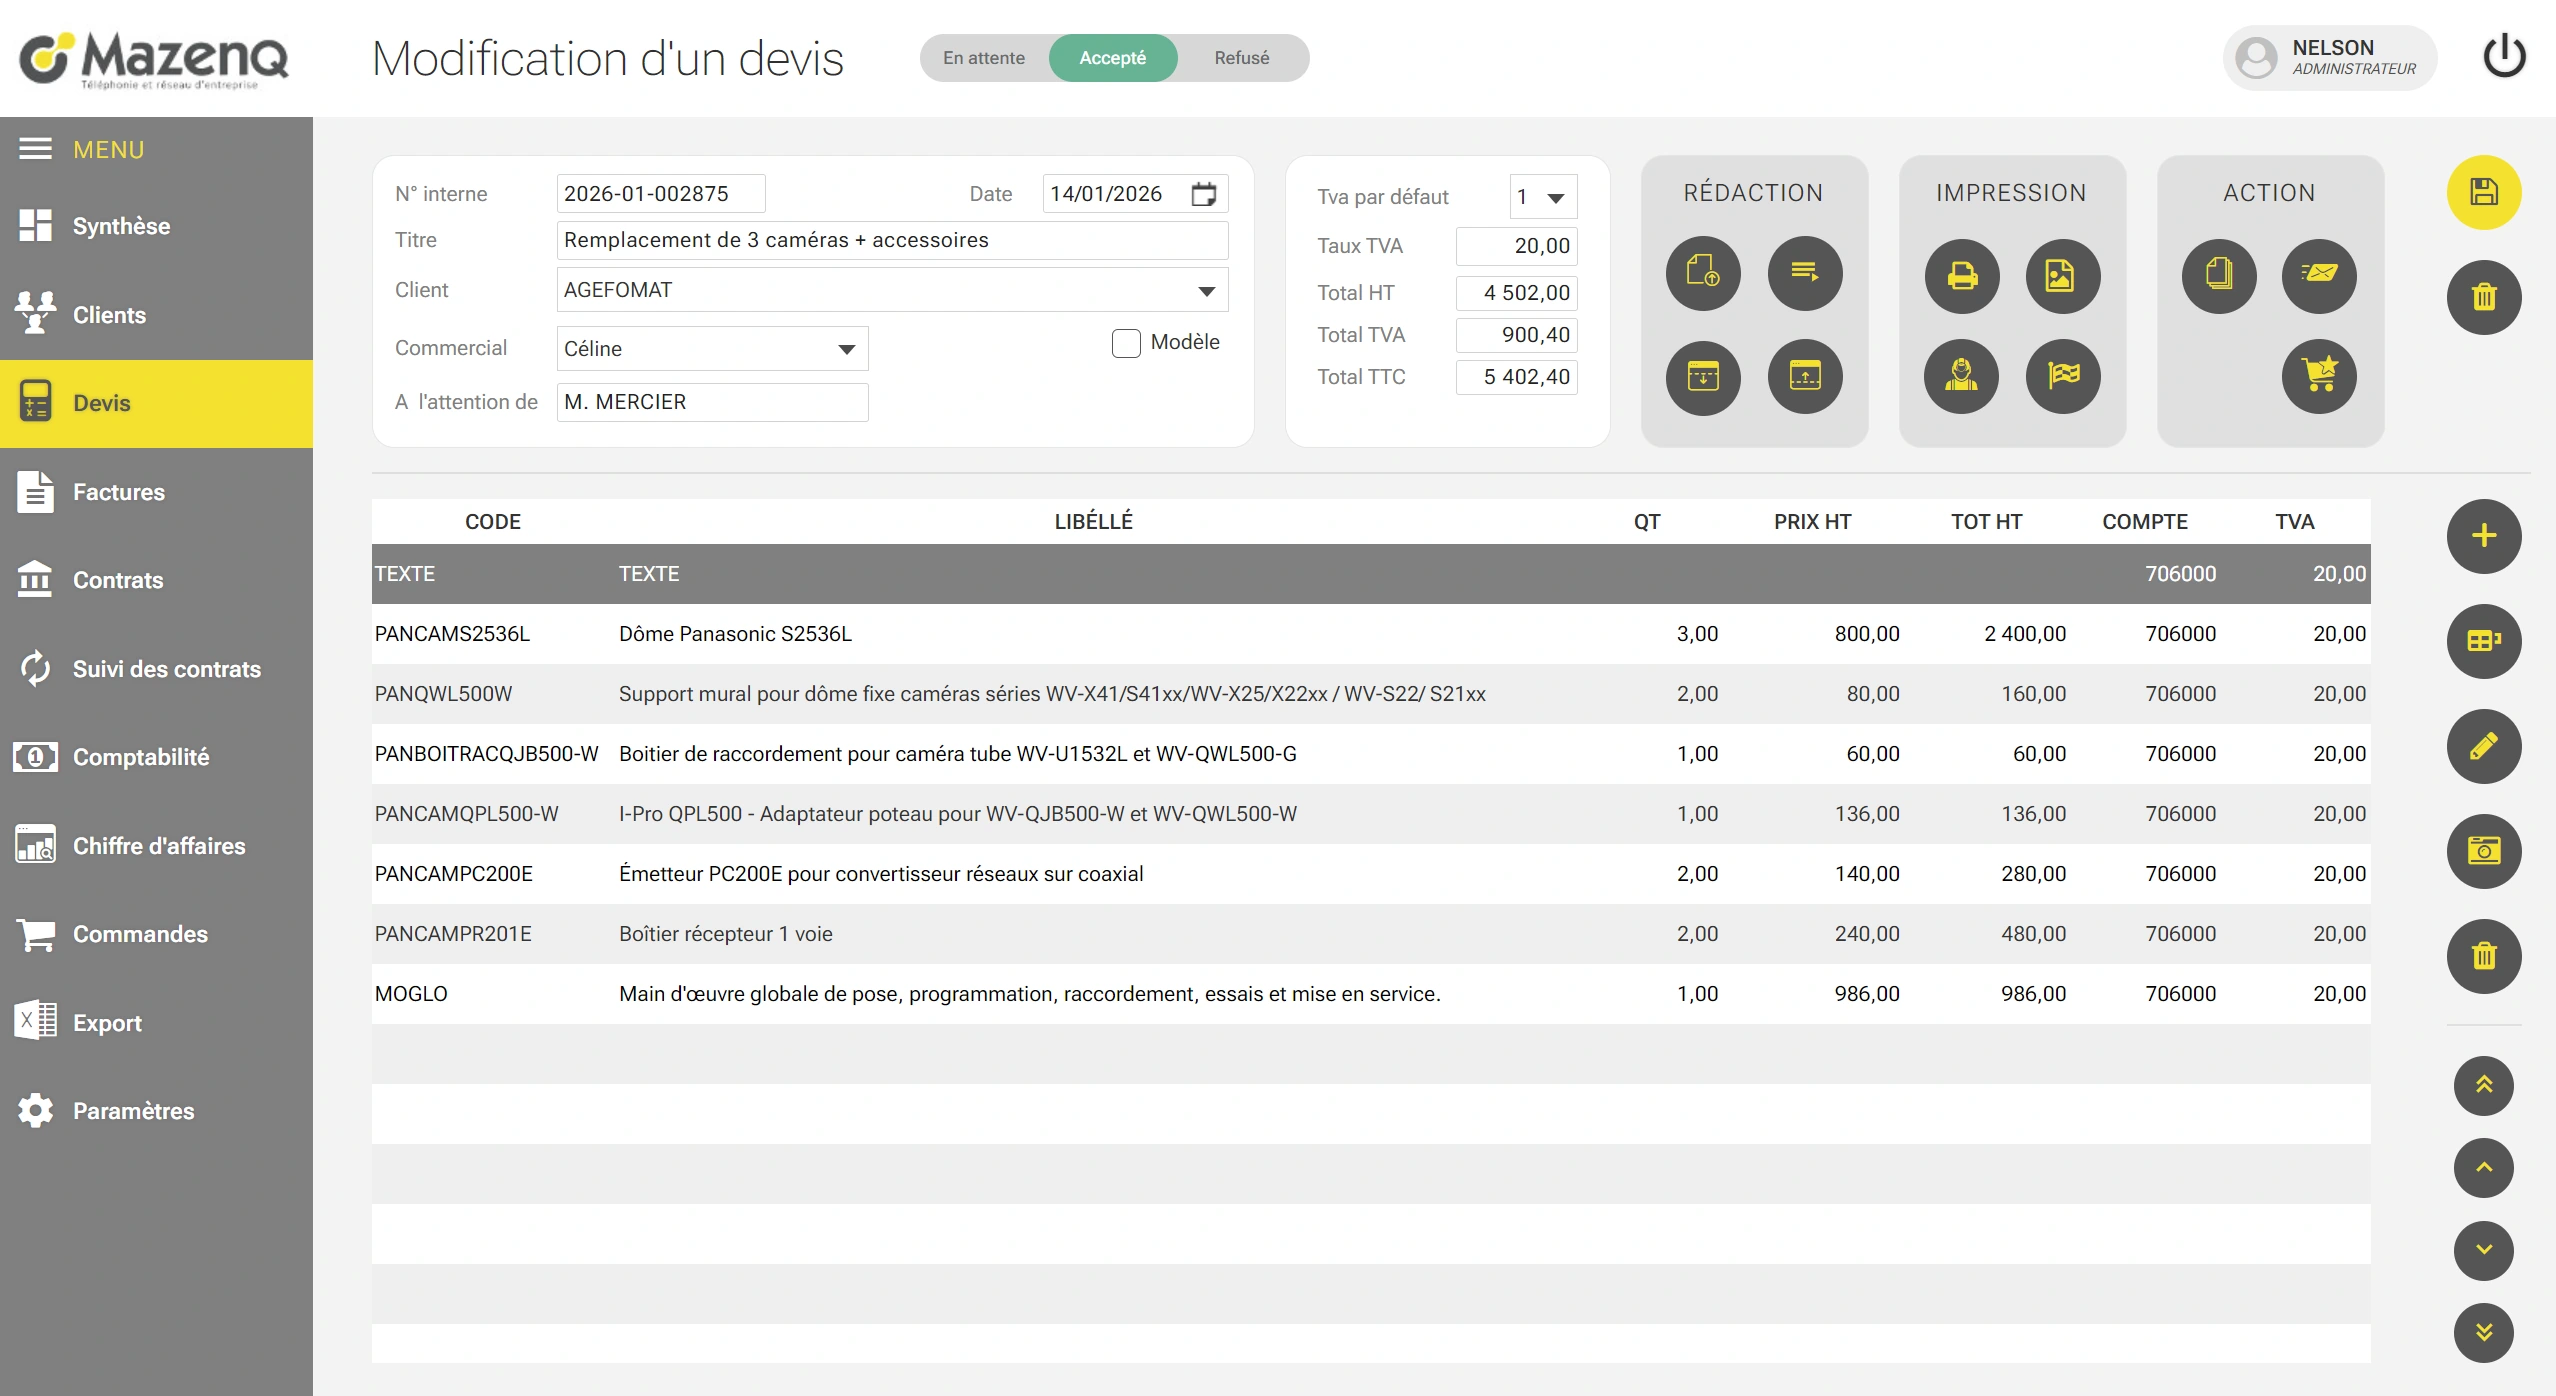This screenshot has height=1396, width=2556.
Task: Move line to bottom with double-down chevron
Action: click(x=2484, y=1333)
